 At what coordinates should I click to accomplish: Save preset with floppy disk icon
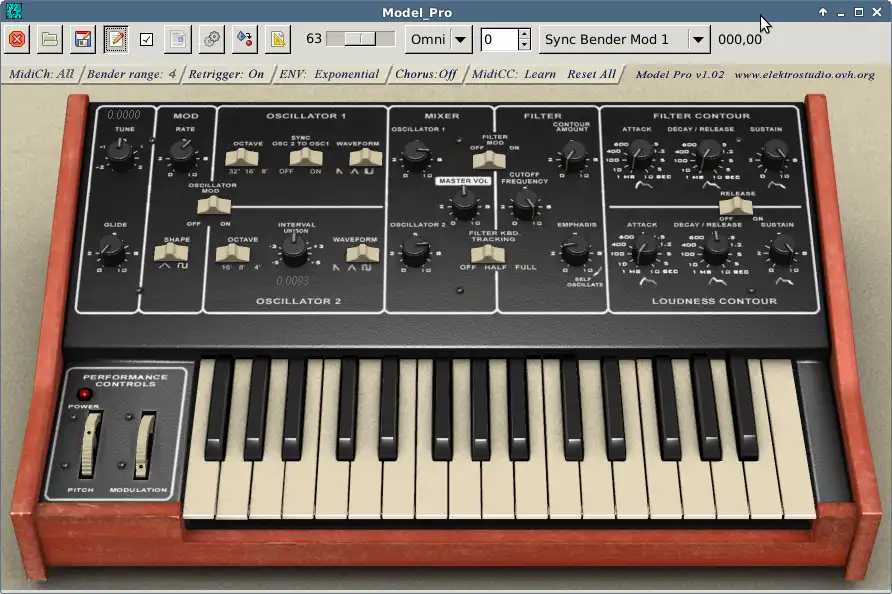[x=83, y=39]
